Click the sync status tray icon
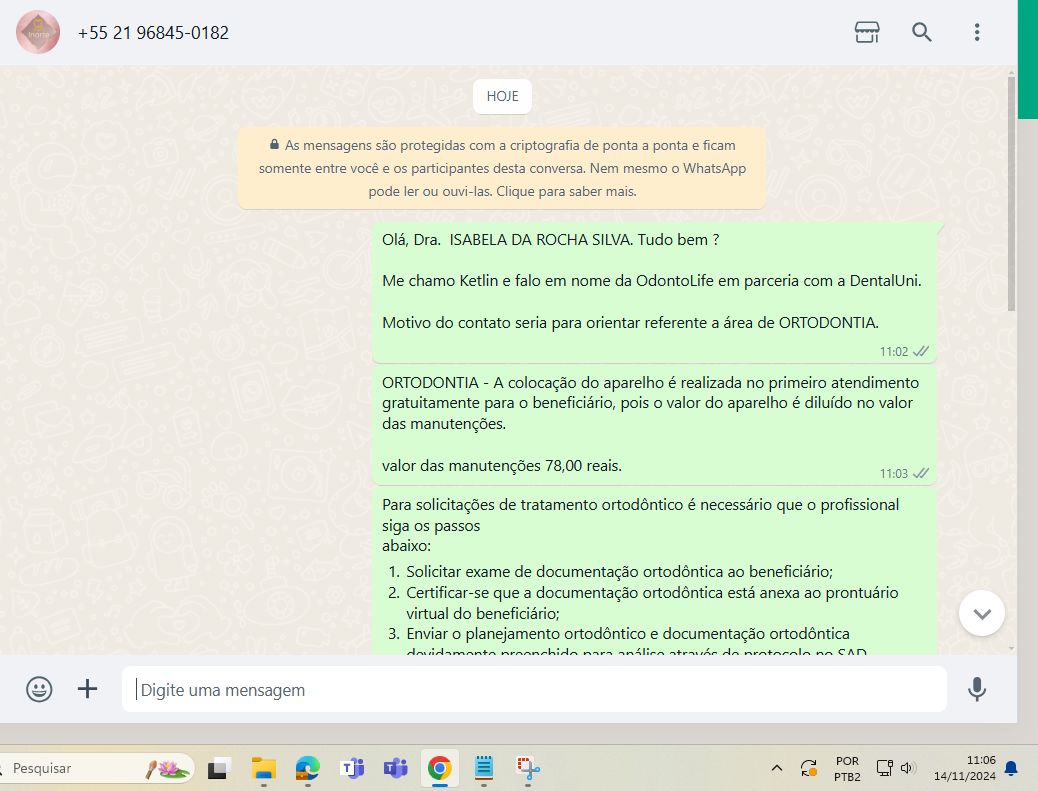This screenshot has width=1038, height=791. [808, 768]
